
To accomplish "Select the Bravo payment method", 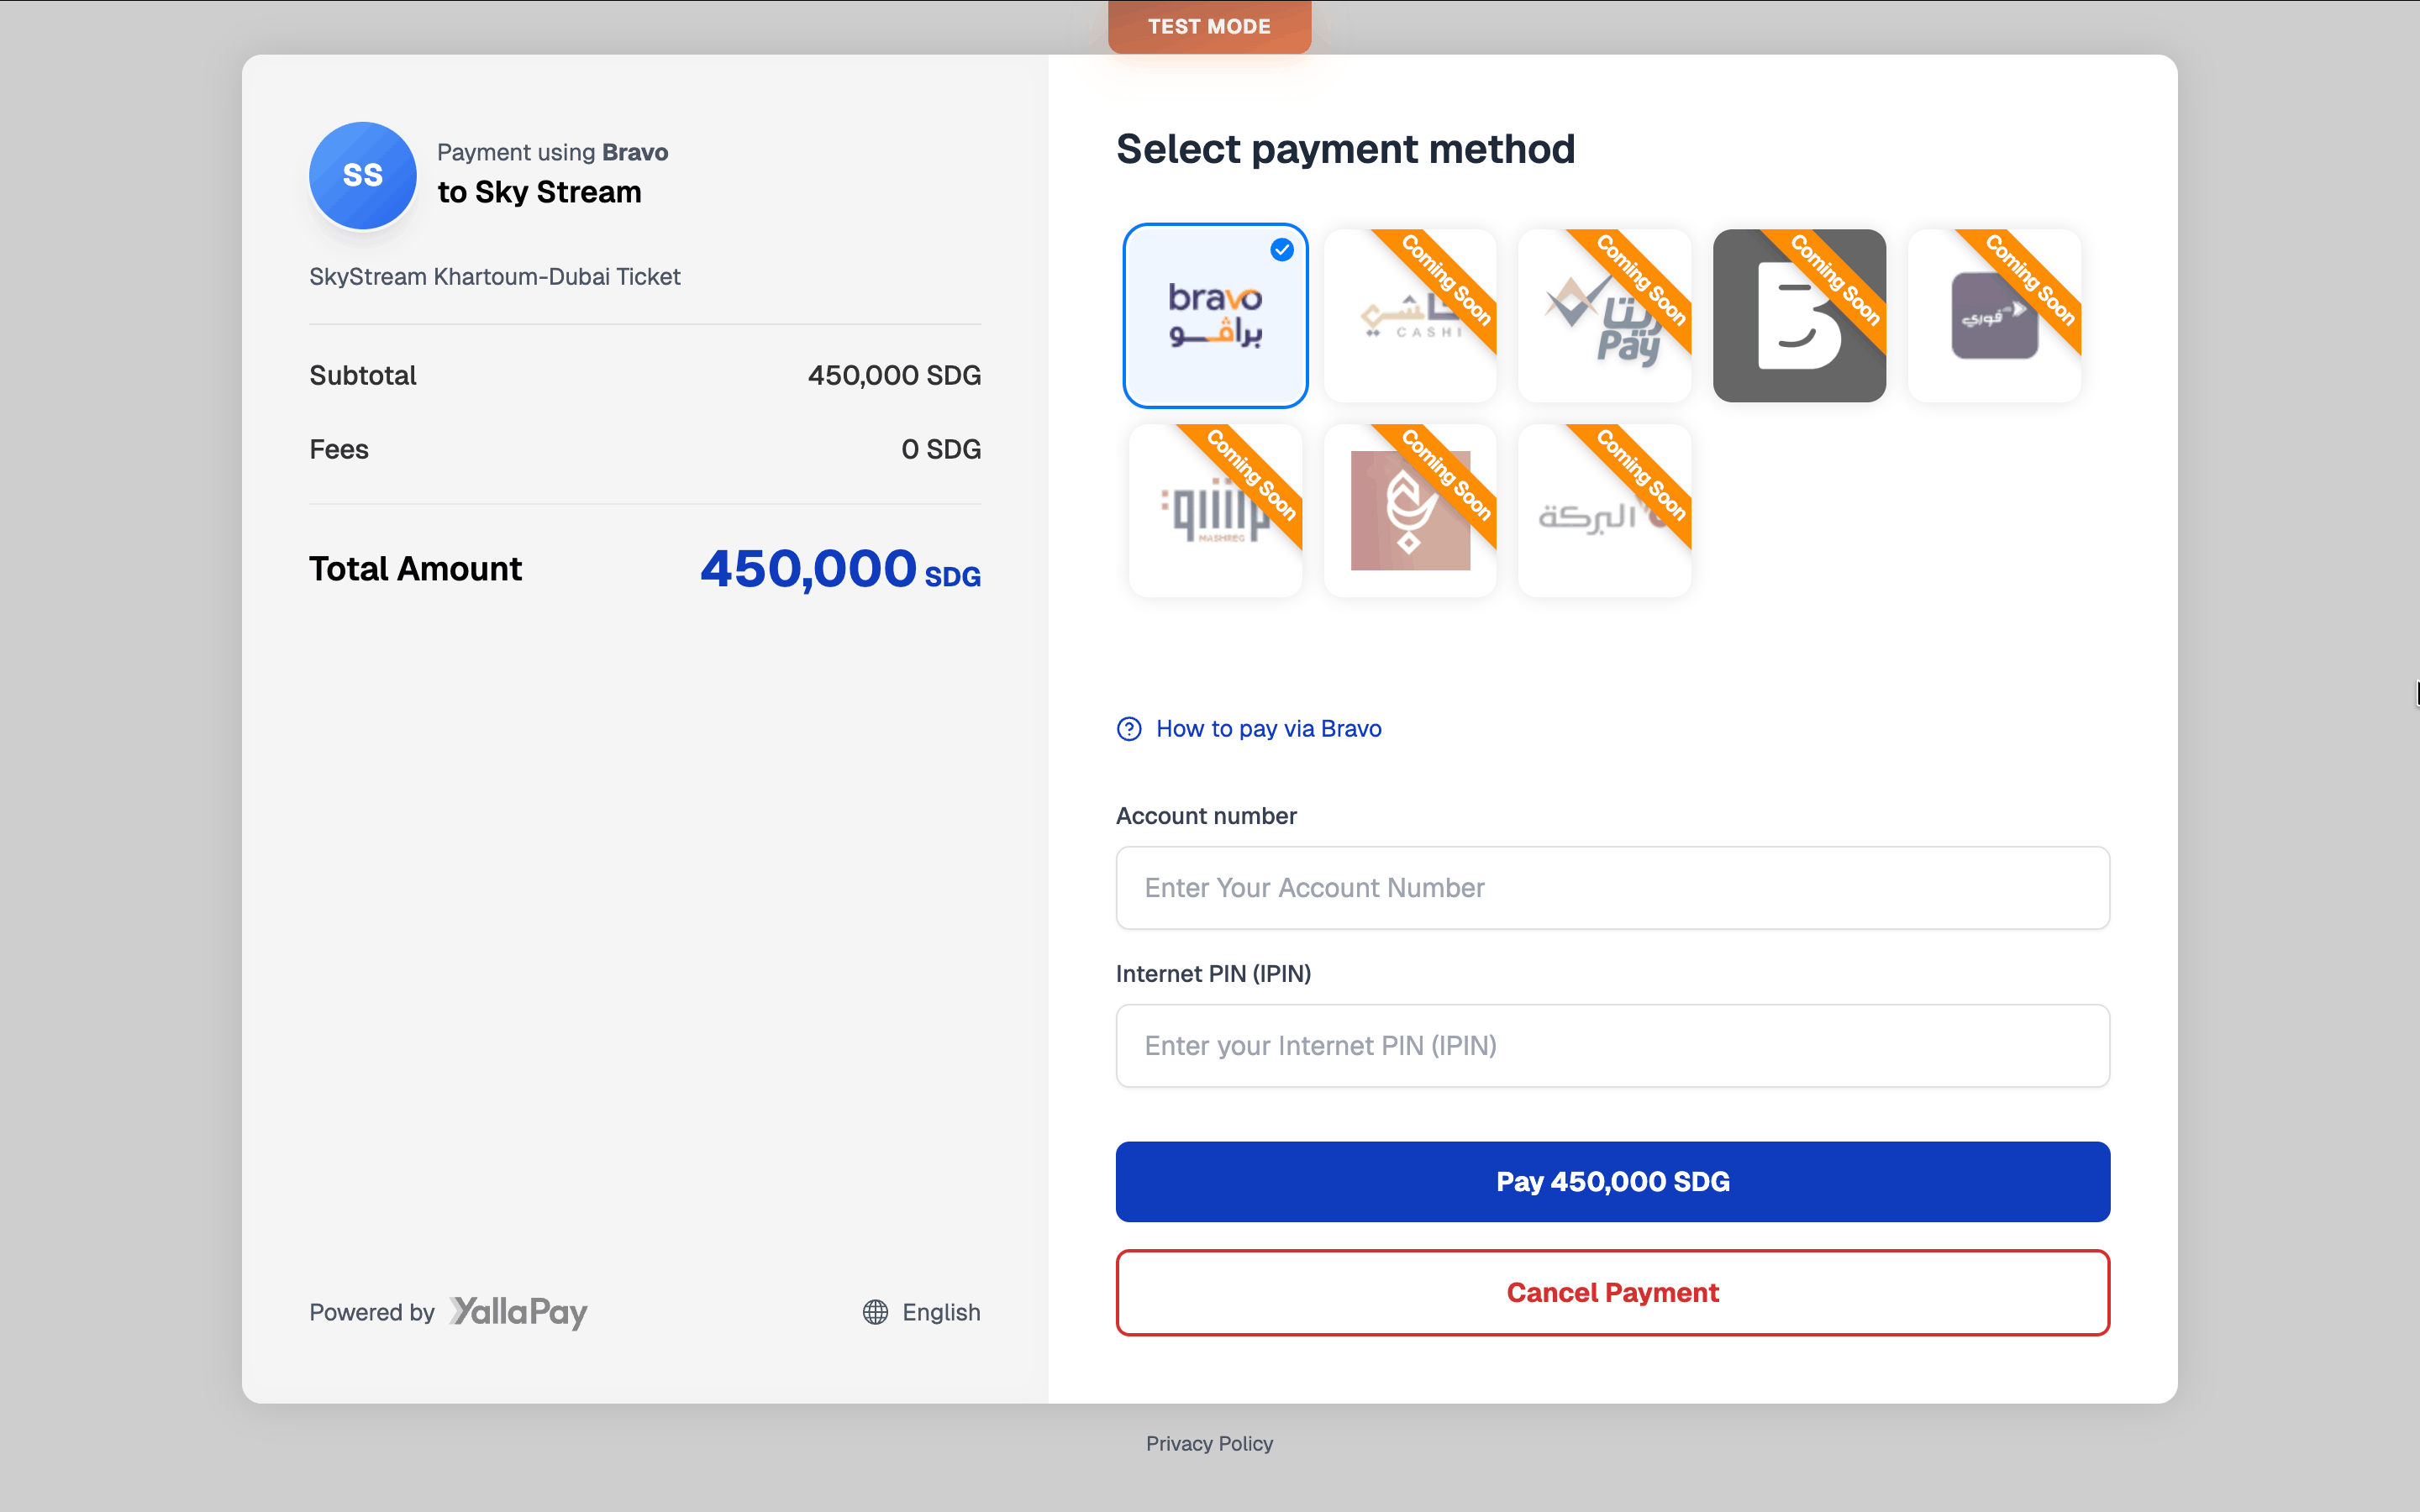I will pyautogui.click(x=1215, y=315).
